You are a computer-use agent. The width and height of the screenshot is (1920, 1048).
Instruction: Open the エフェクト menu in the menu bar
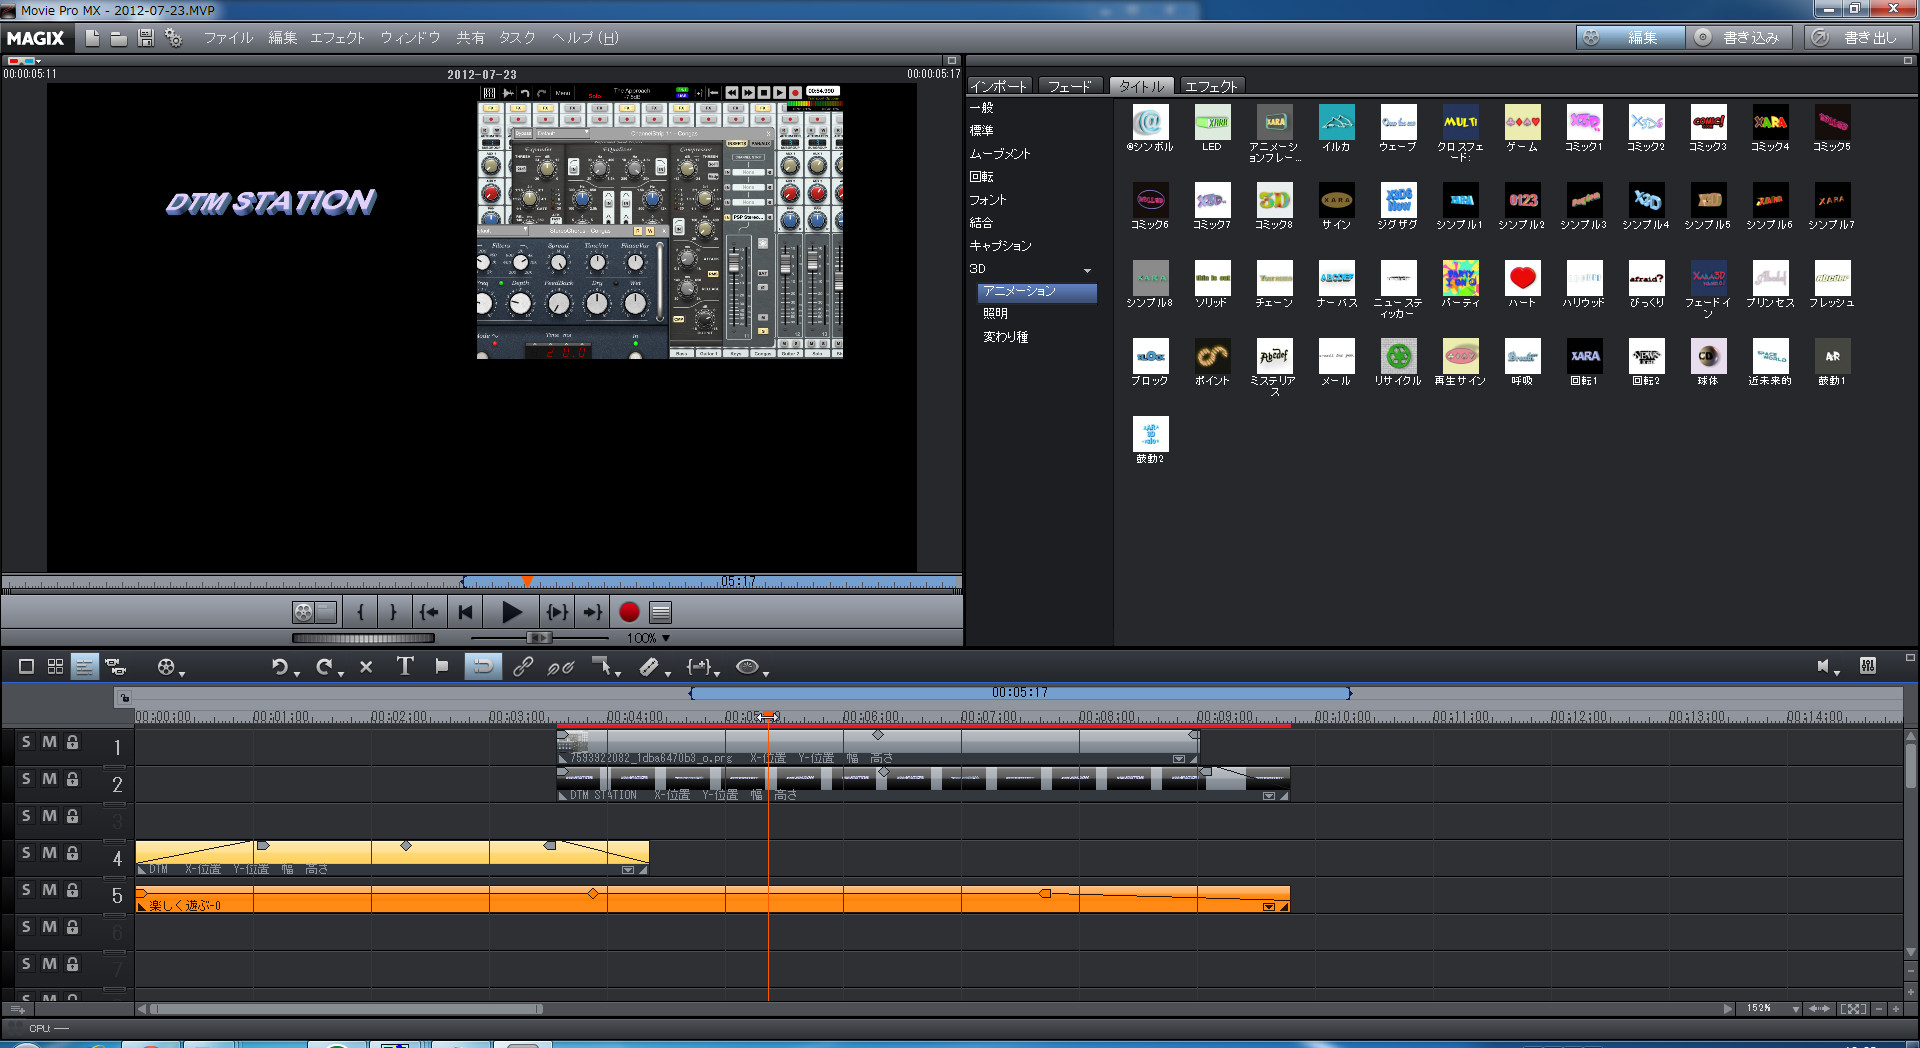(x=337, y=38)
